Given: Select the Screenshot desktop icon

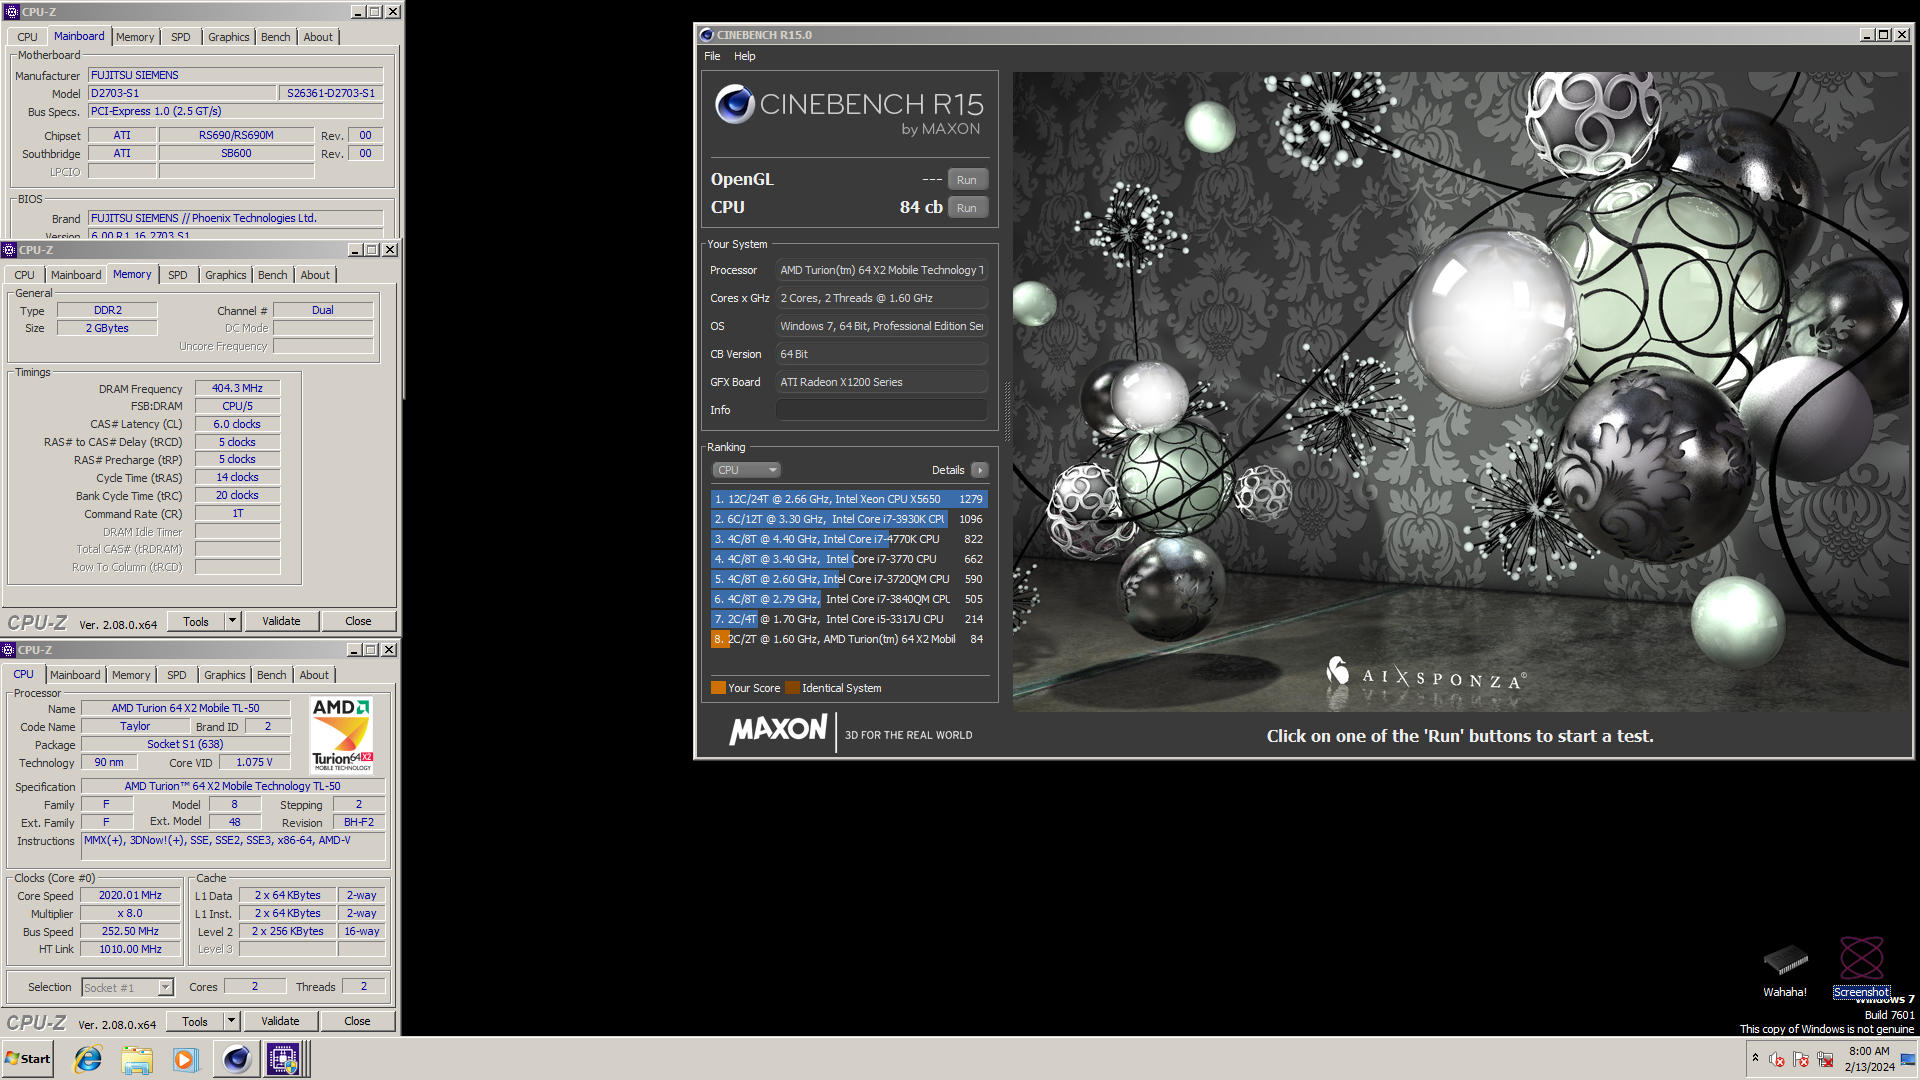Looking at the screenshot, I should pyautogui.click(x=1861, y=967).
